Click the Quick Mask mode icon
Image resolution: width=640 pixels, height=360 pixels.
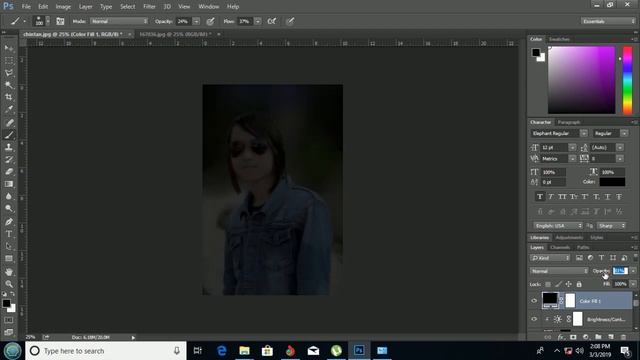coord(9,320)
